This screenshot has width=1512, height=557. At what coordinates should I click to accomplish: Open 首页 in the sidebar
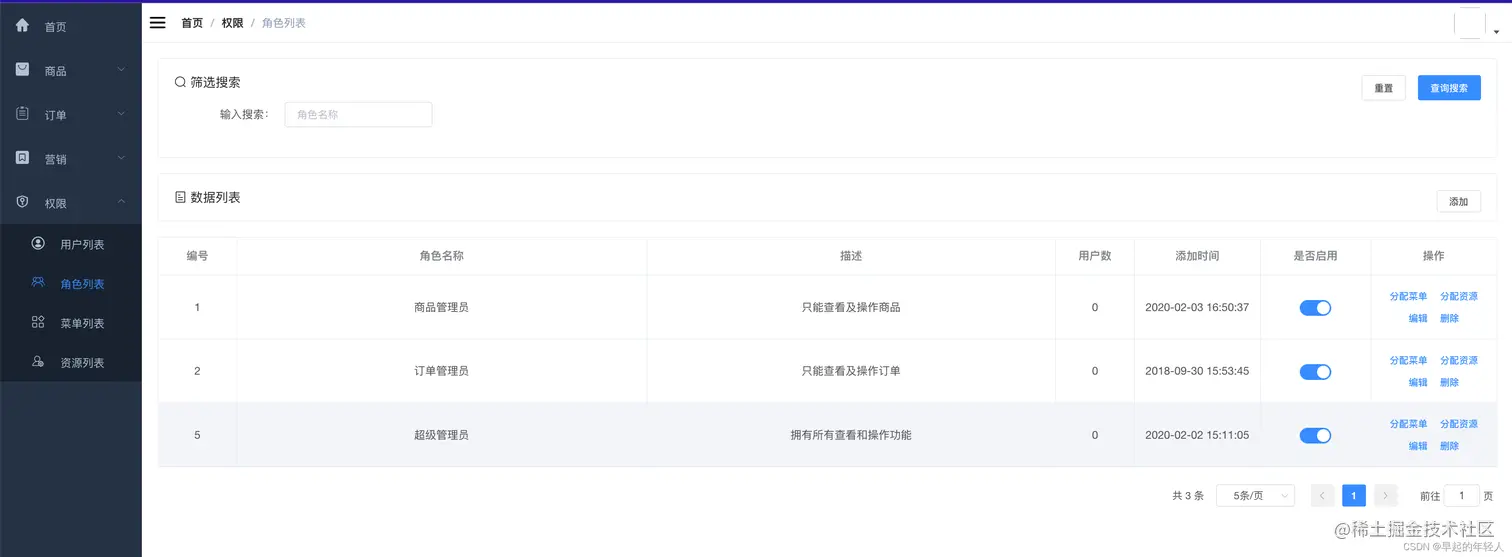(71, 27)
